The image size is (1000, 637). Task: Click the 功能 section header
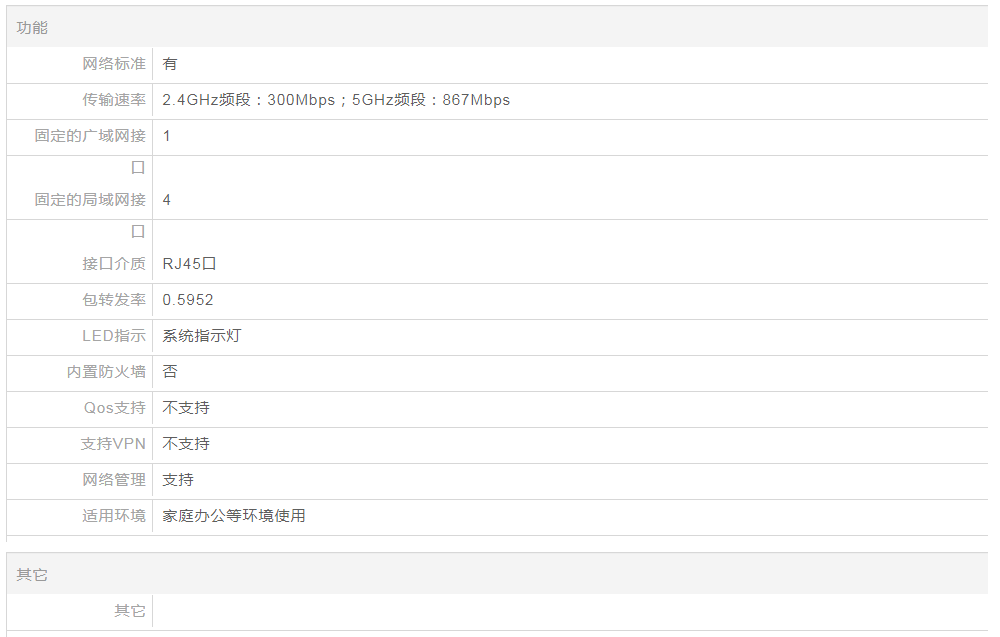point(32,28)
